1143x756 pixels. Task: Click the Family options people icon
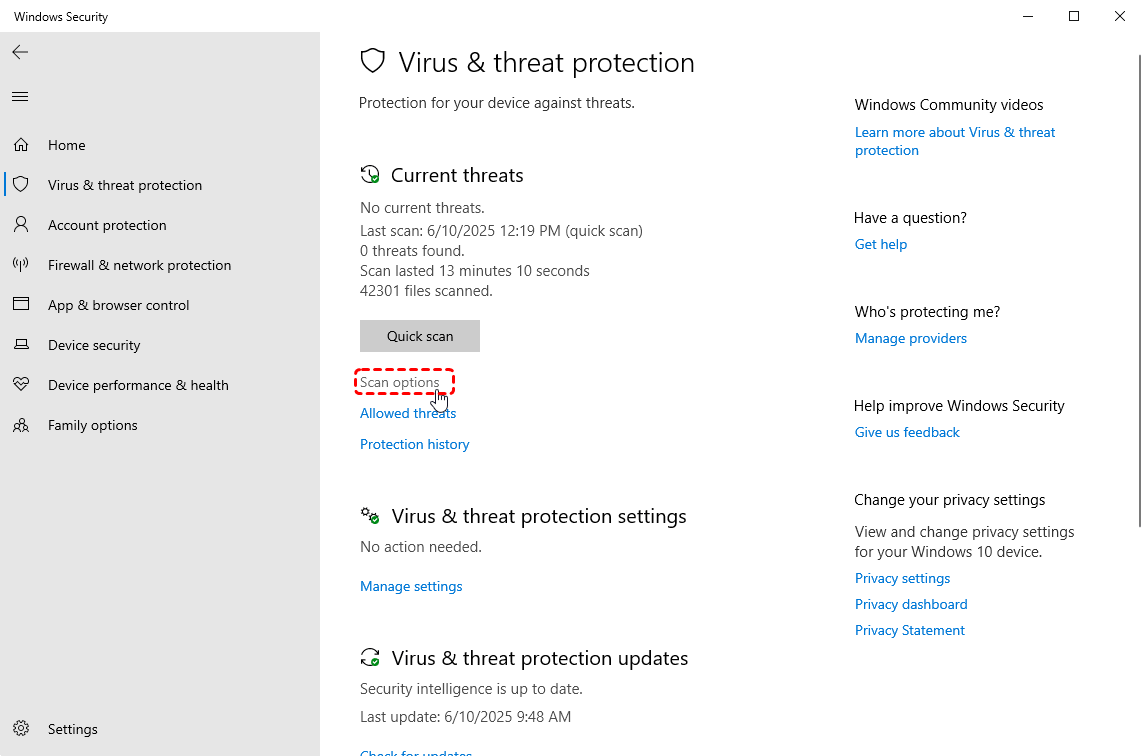click(21, 424)
